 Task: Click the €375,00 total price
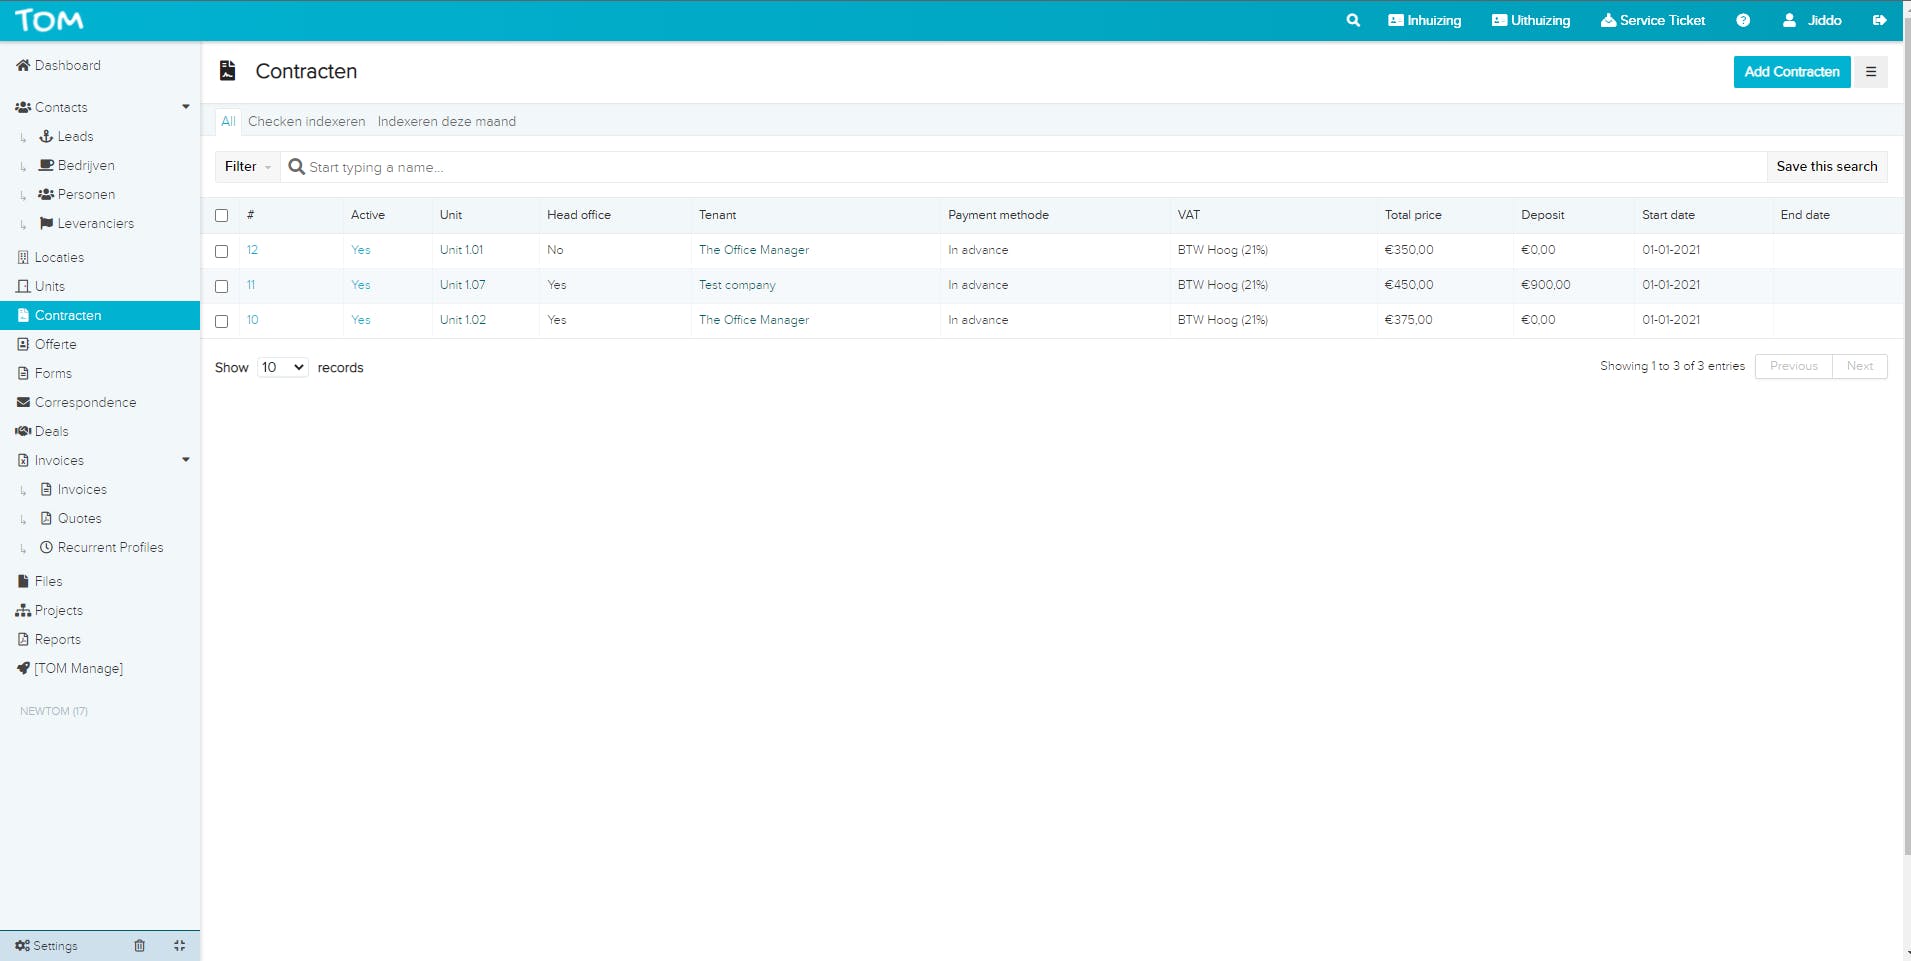pos(1408,320)
